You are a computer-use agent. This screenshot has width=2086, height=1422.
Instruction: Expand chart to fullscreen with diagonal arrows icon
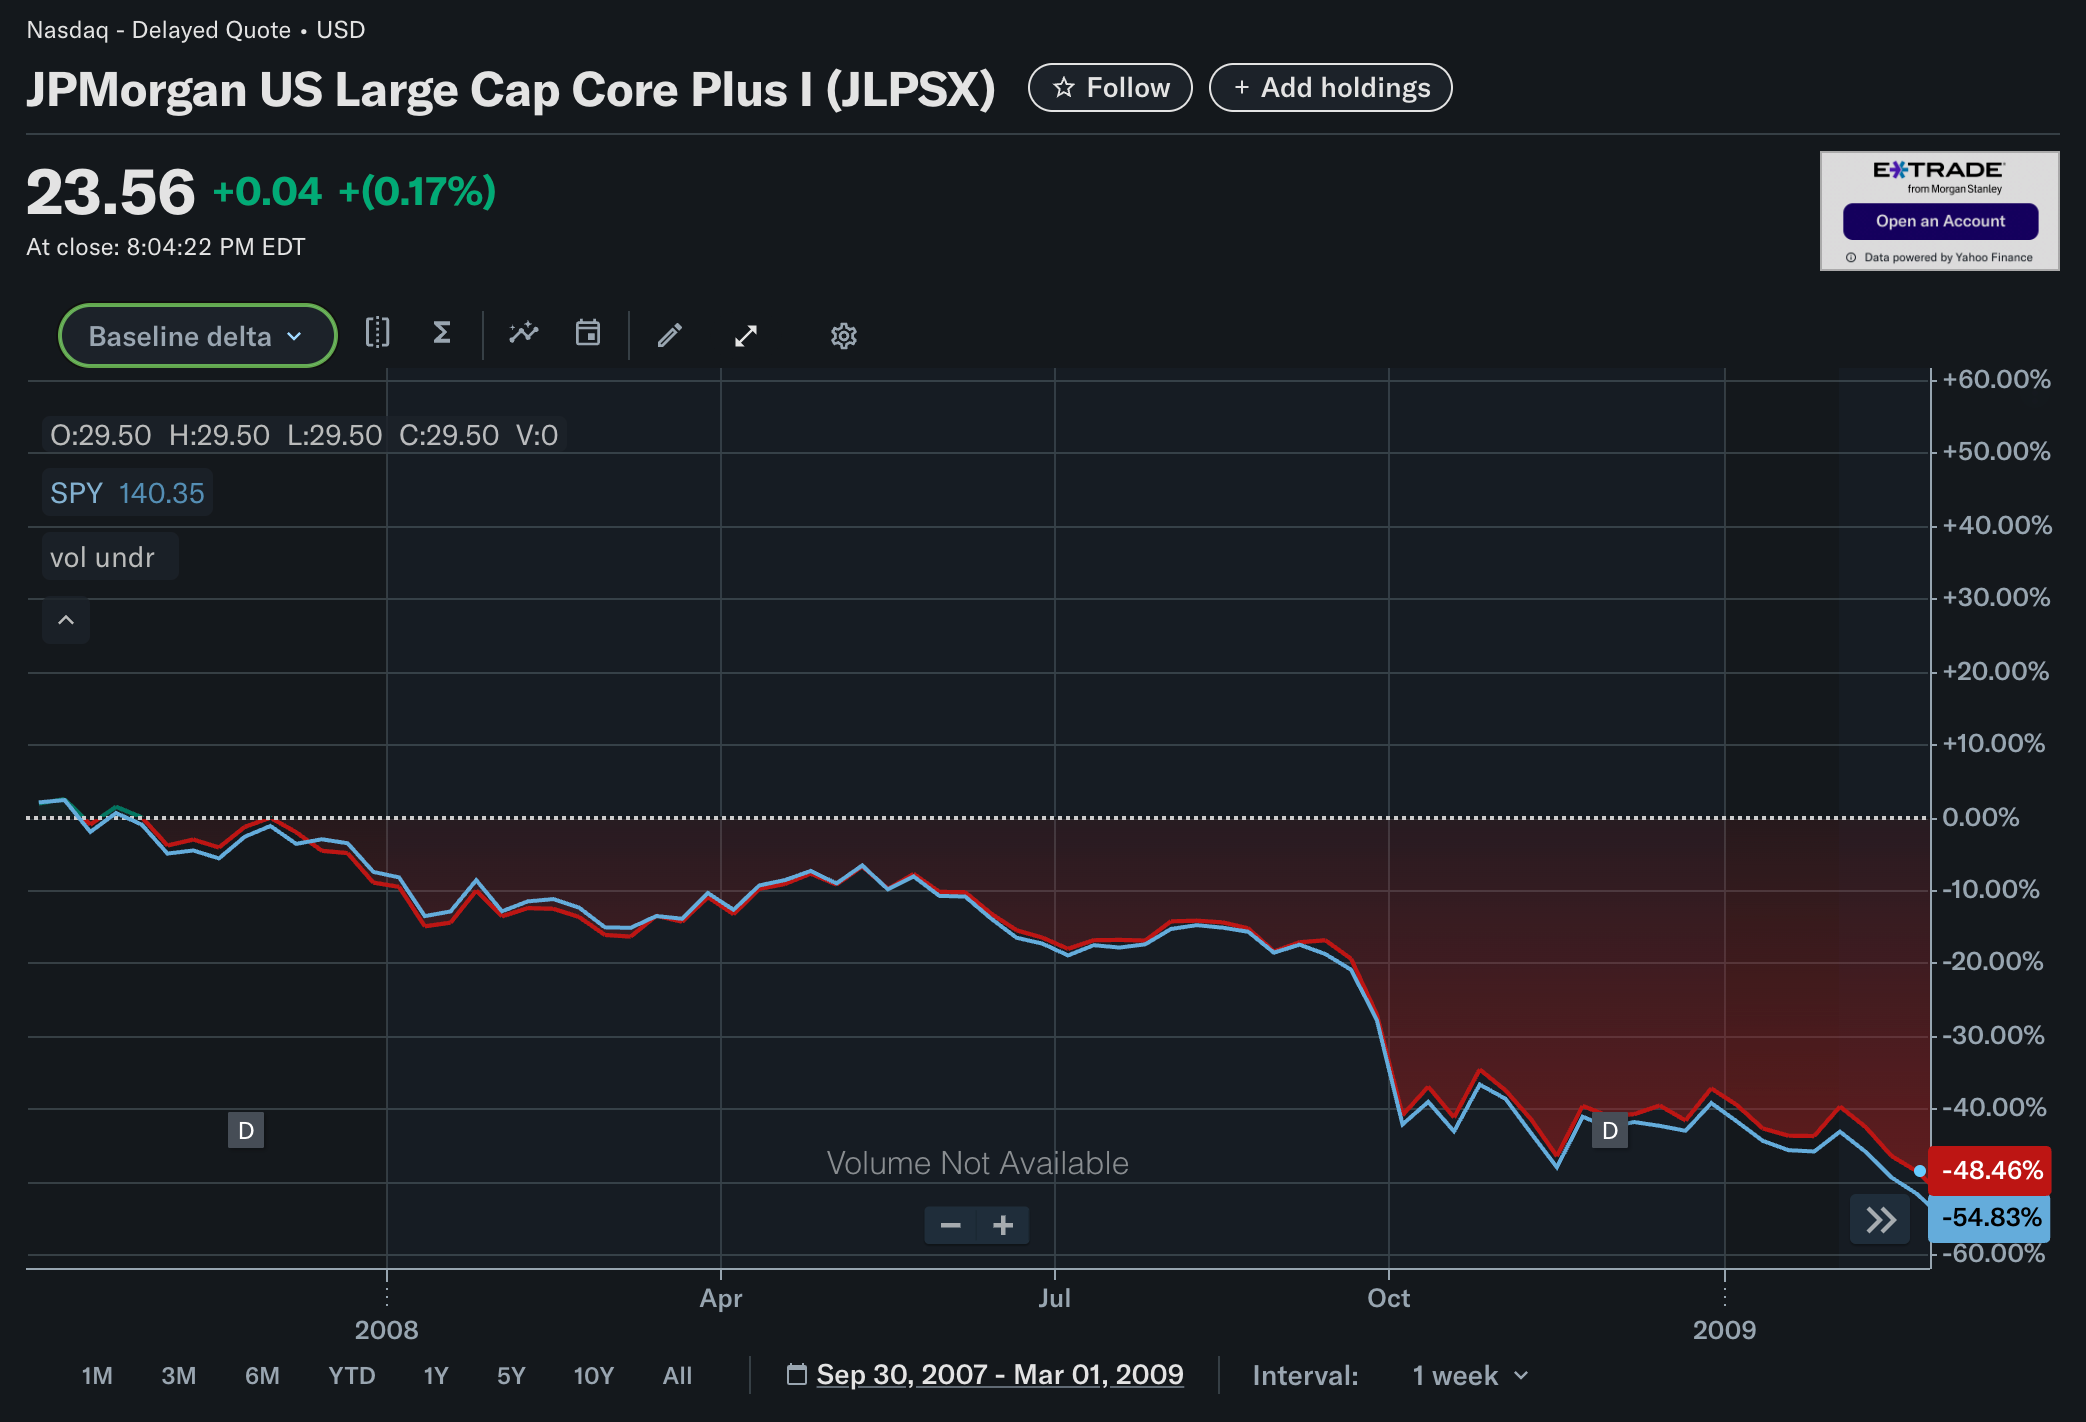(x=746, y=335)
